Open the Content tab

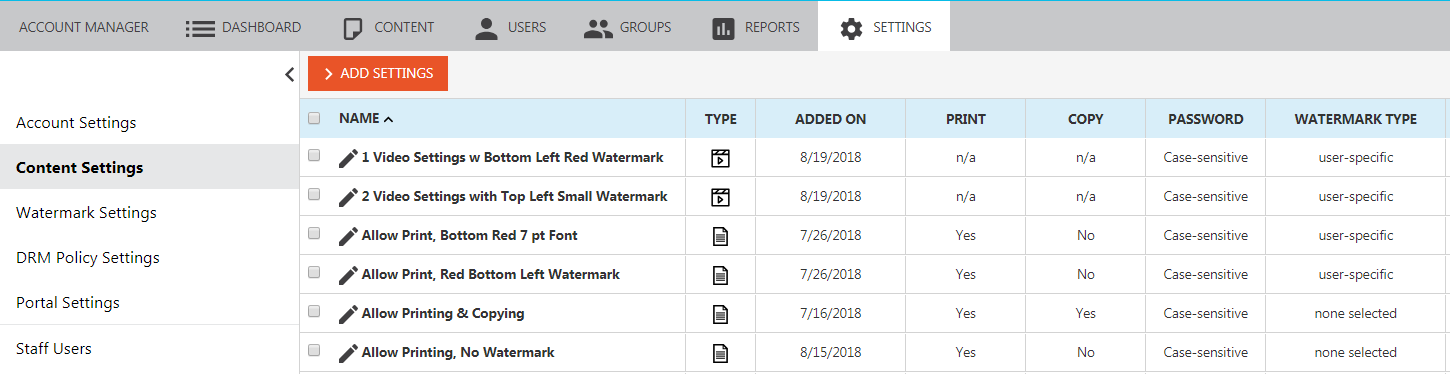point(389,27)
